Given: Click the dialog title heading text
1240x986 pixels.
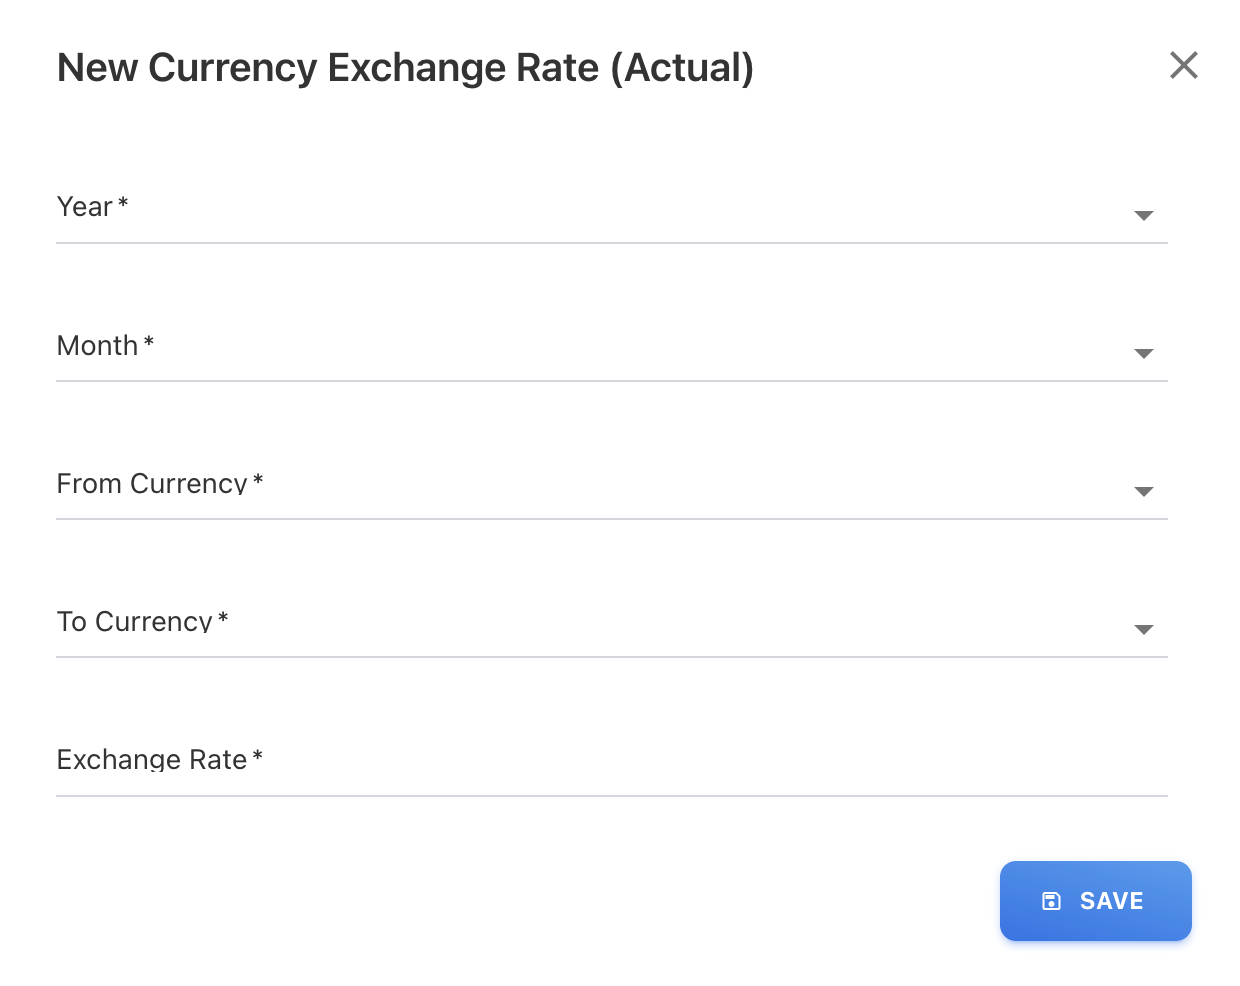Looking at the screenshot, I should click(x=405, y=68).
